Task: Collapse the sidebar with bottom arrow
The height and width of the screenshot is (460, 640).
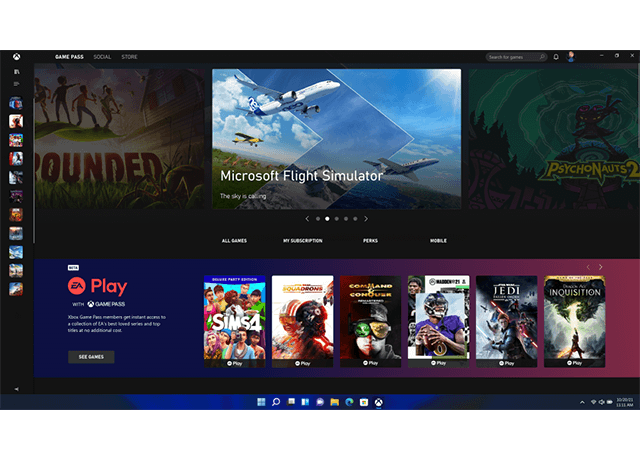Action: (x=16, y=389)
